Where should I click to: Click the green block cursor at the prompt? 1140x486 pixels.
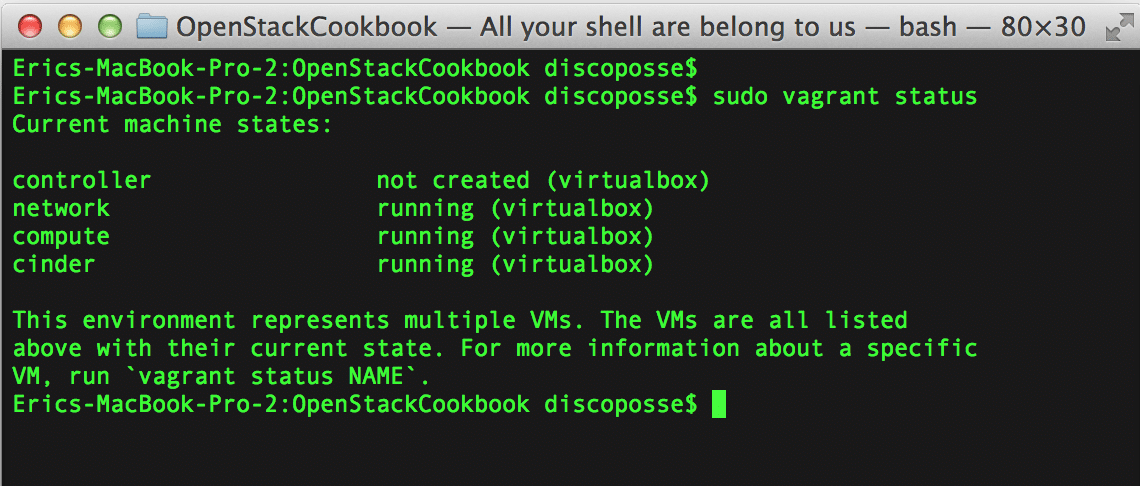click(717, 404)
